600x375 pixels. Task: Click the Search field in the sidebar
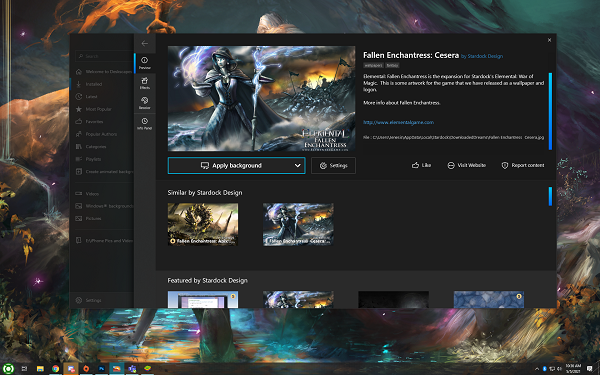[104, 56]
